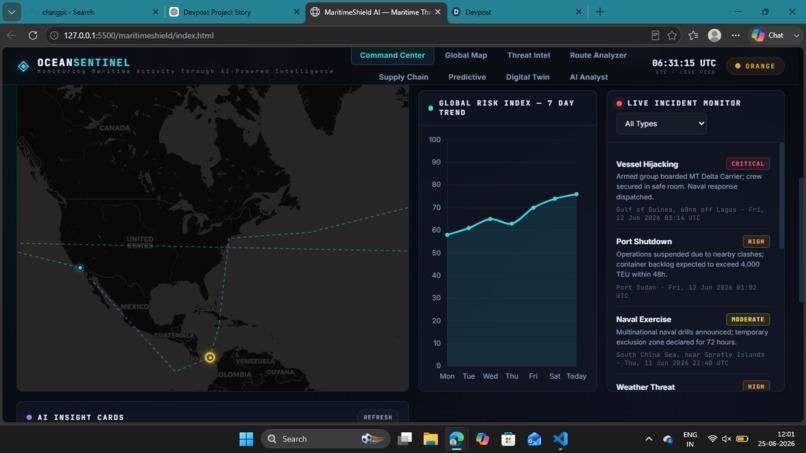Click the incident monitor scrollbar
The width and height of the screenshot is (806, 453).
782,195
